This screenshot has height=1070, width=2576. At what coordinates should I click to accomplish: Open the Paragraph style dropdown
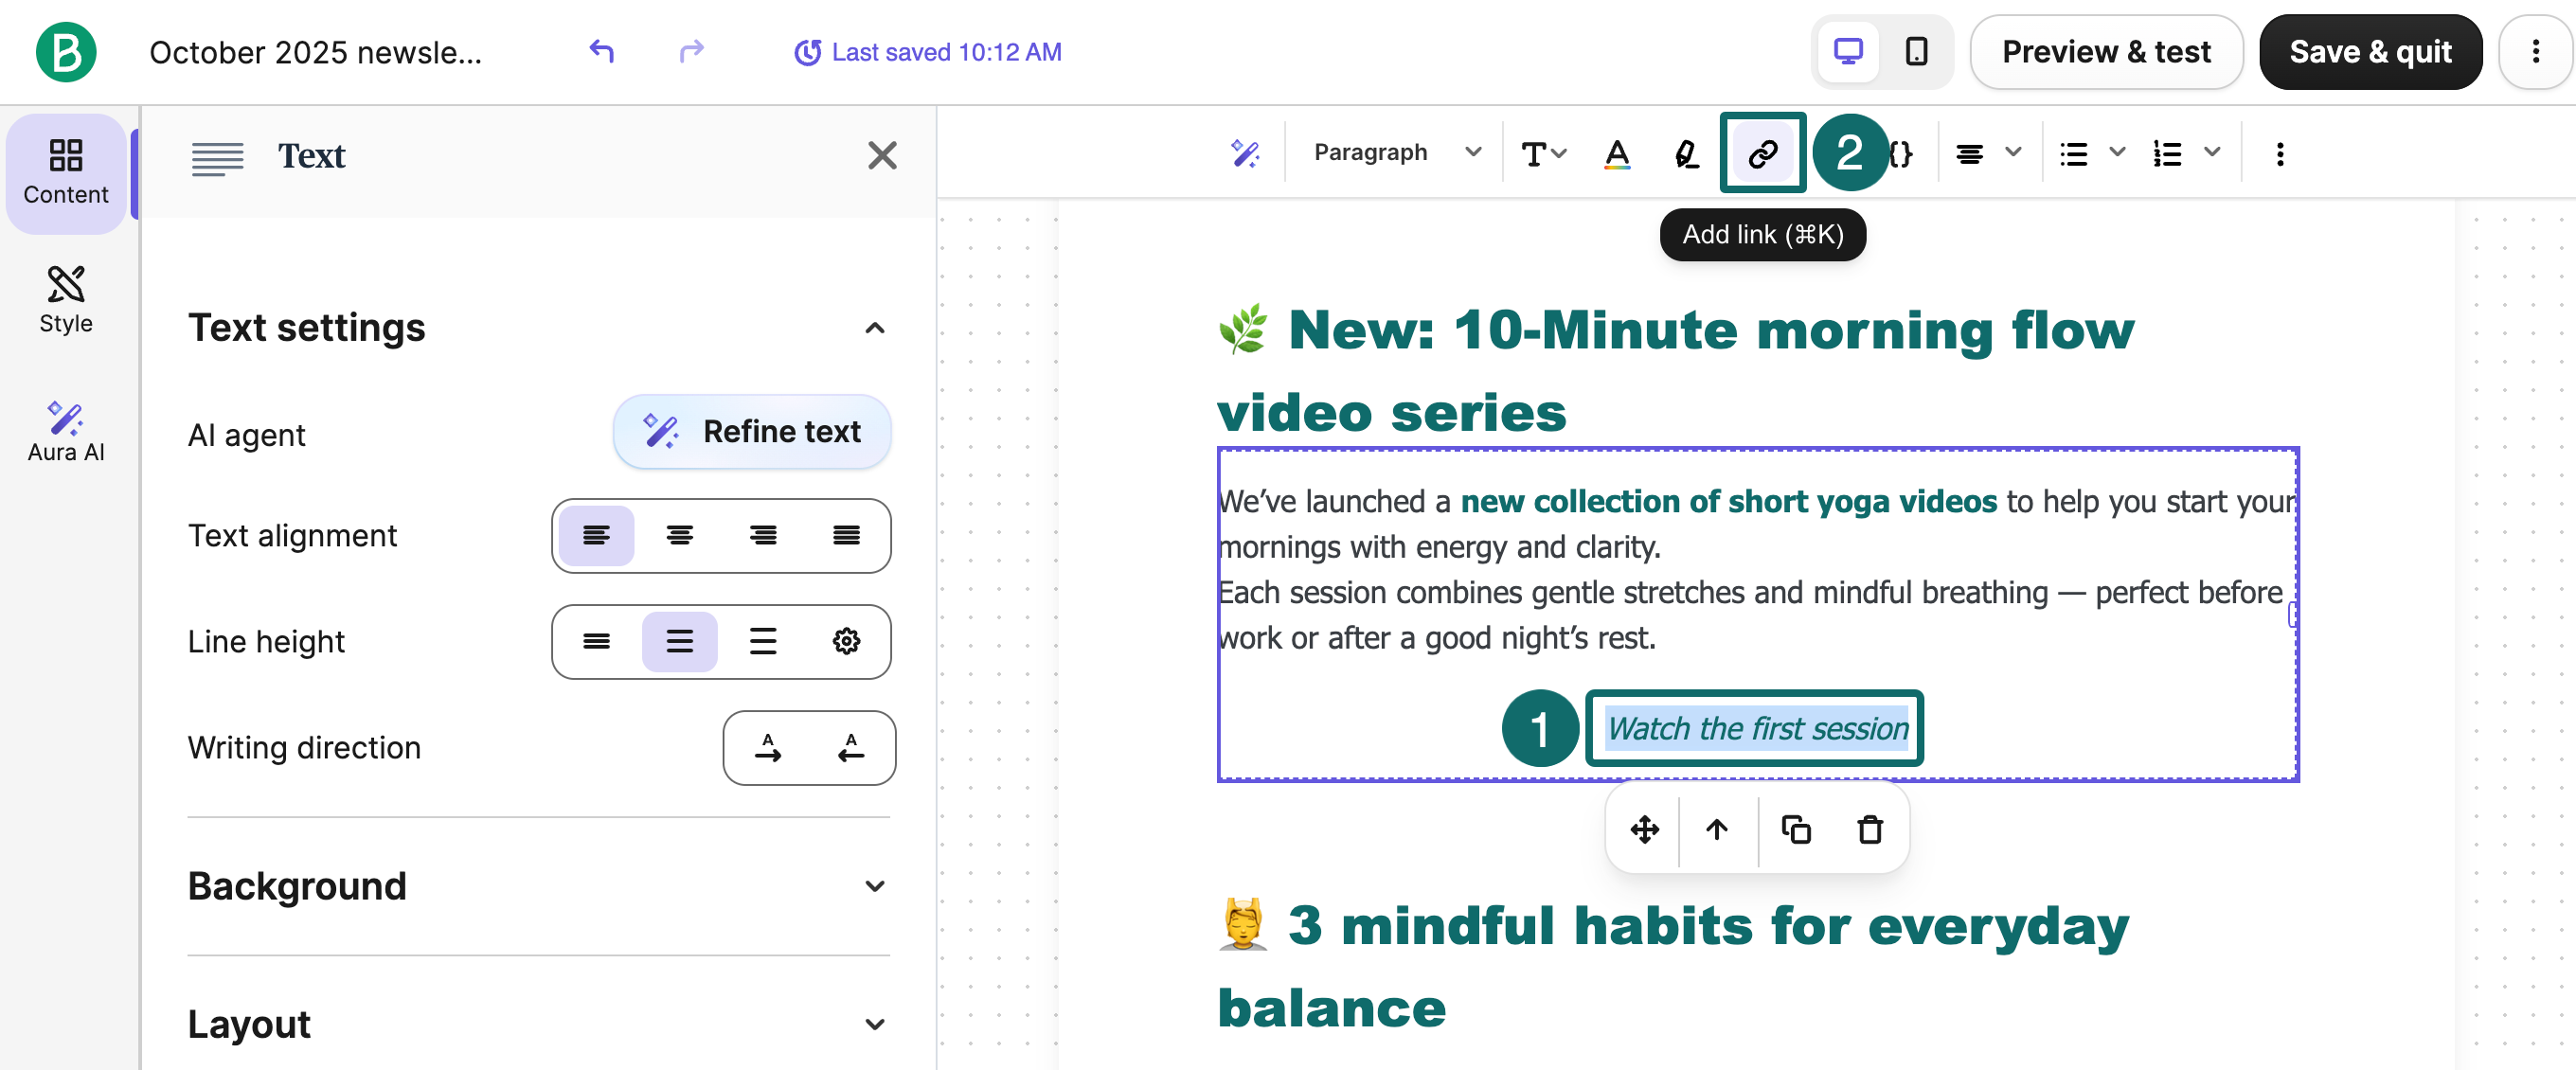tap(1393, 152)
